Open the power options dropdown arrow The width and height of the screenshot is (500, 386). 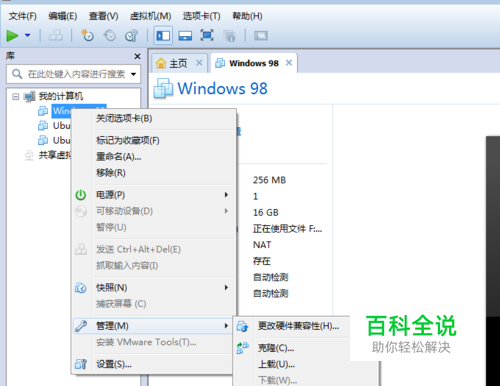[28, 35]
